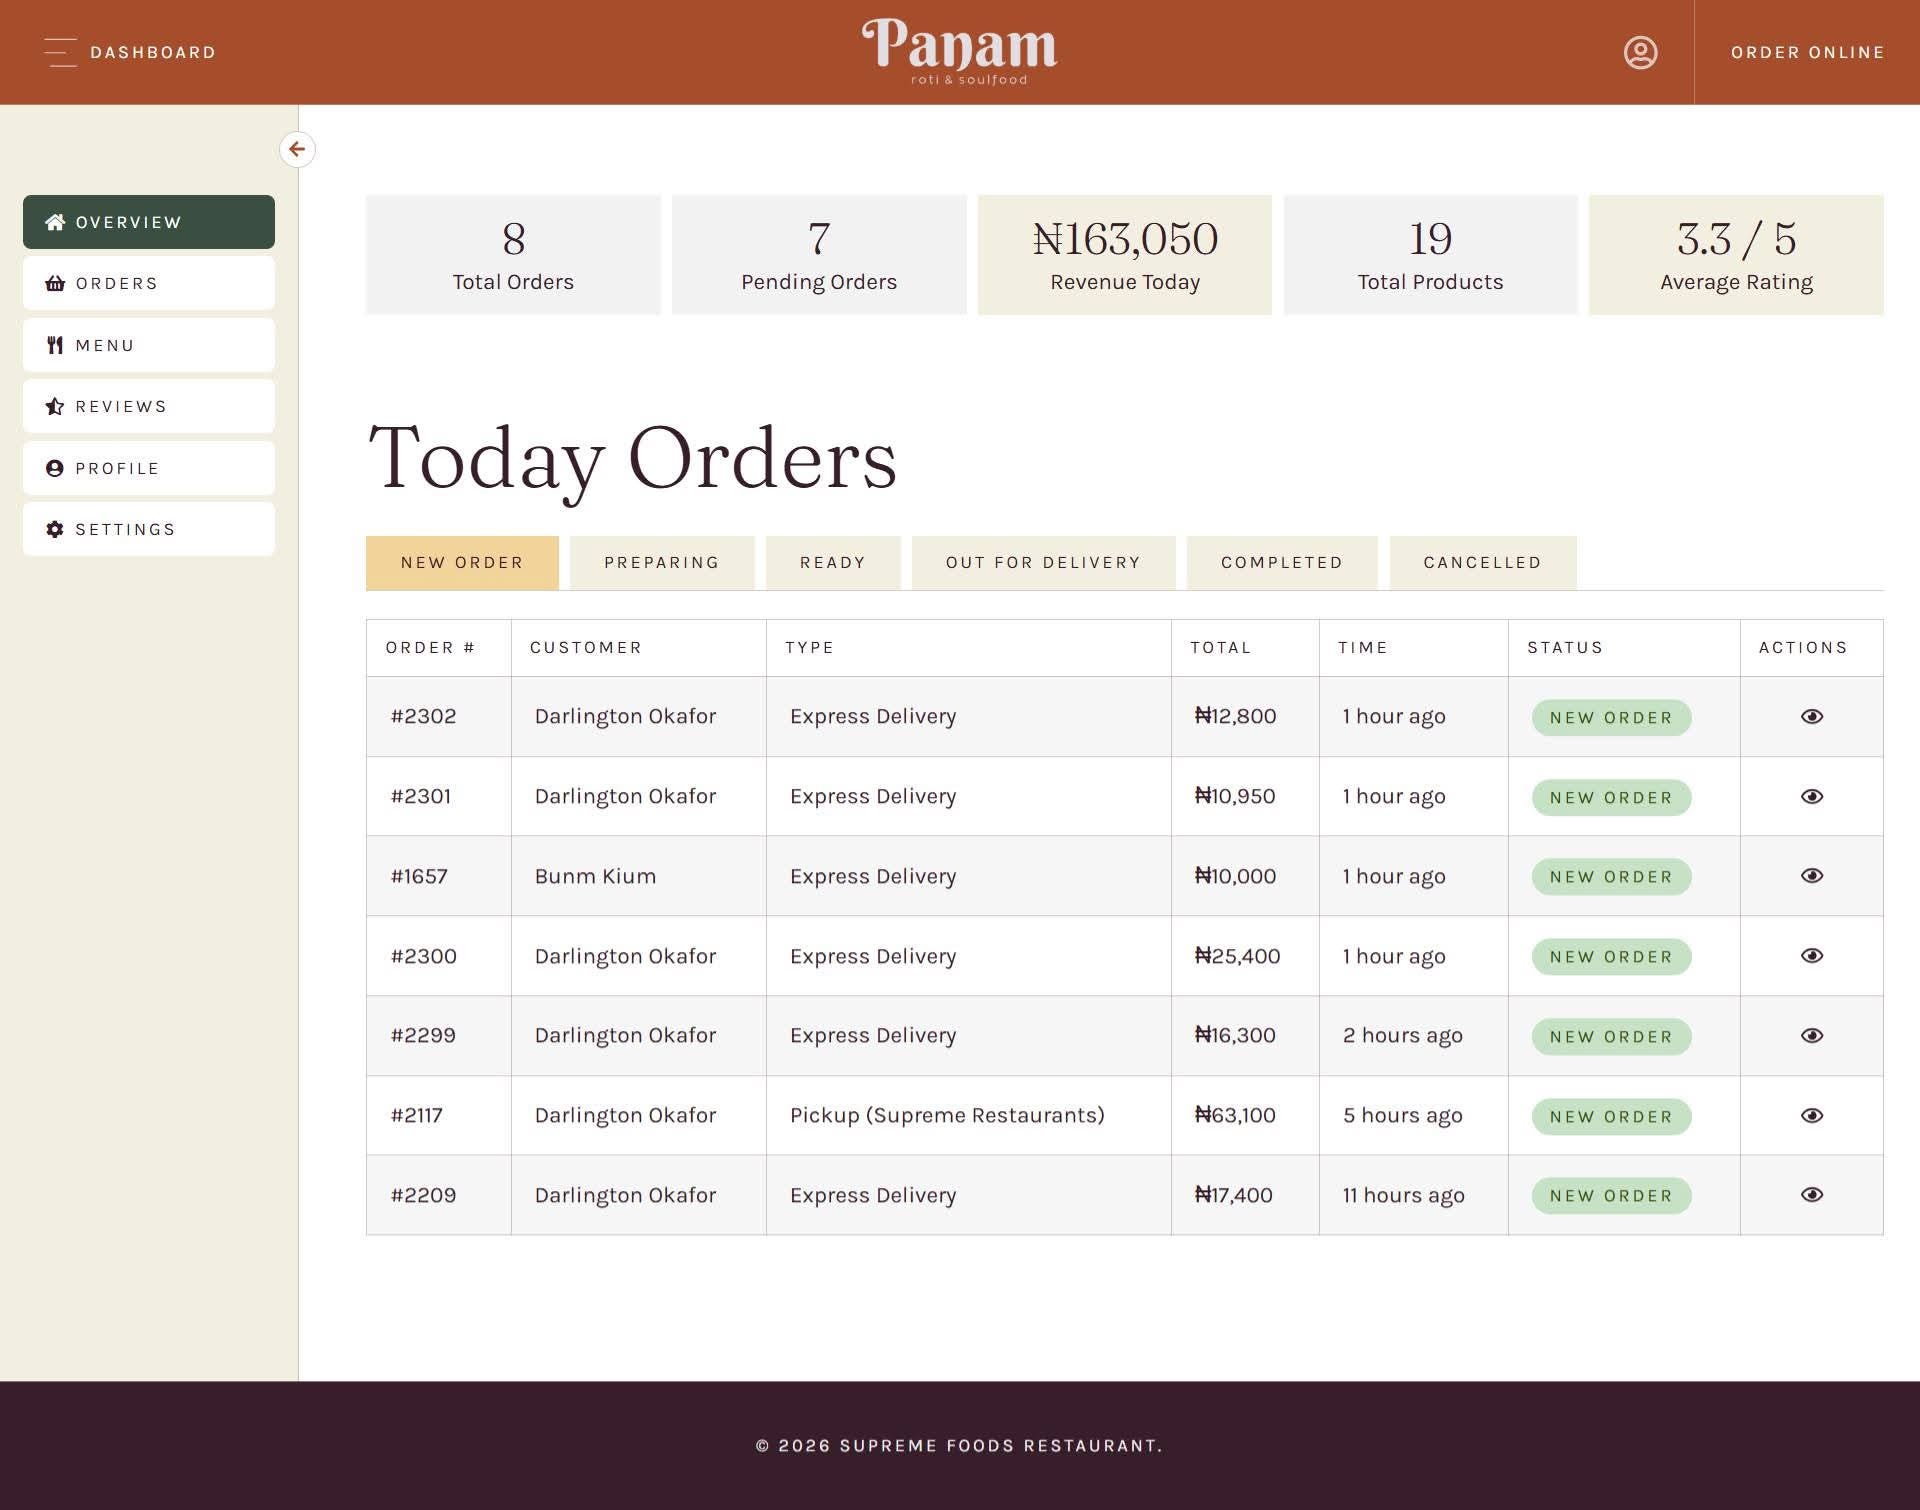
Task: Click the Average Rating stat card
Action: coord(1736,255)
